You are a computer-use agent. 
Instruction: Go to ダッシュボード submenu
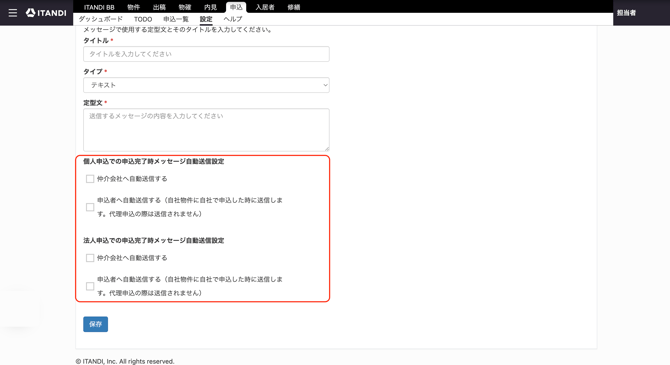click(x=100, y=19)
